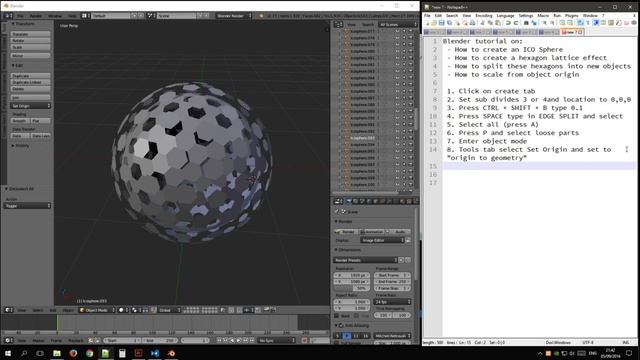Open the Set Origin dropdown
This screenshot has height=360, width=640.
[31, 106]
